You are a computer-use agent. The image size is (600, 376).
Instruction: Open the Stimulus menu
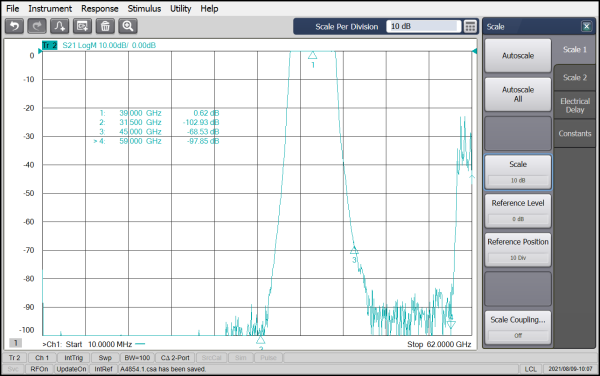tap(144, 8)
